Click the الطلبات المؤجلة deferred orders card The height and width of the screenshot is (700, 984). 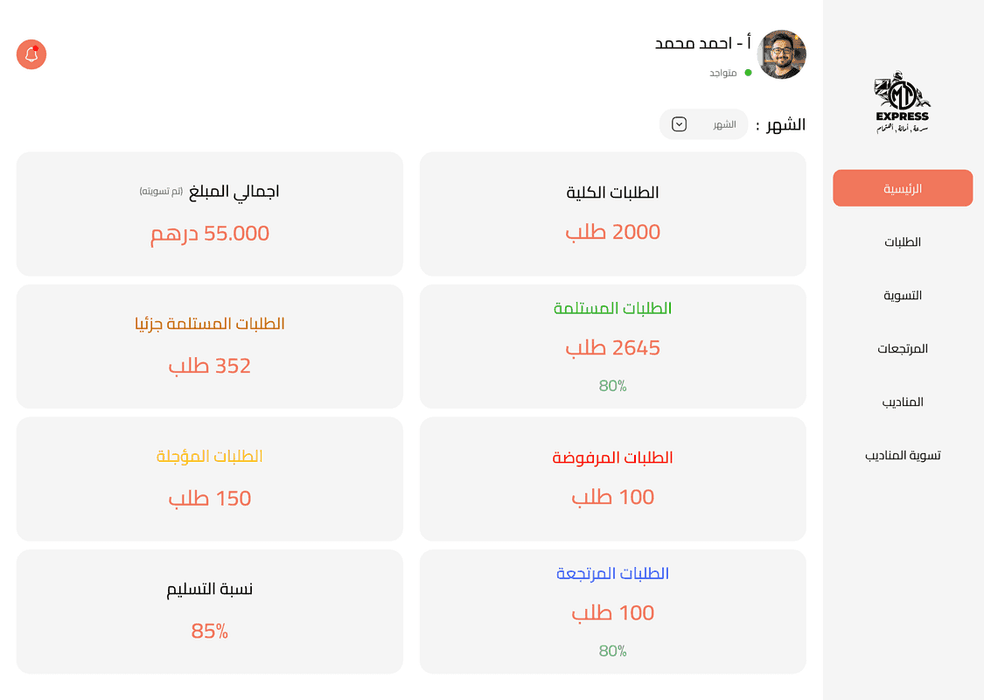[x=209, y=478]
